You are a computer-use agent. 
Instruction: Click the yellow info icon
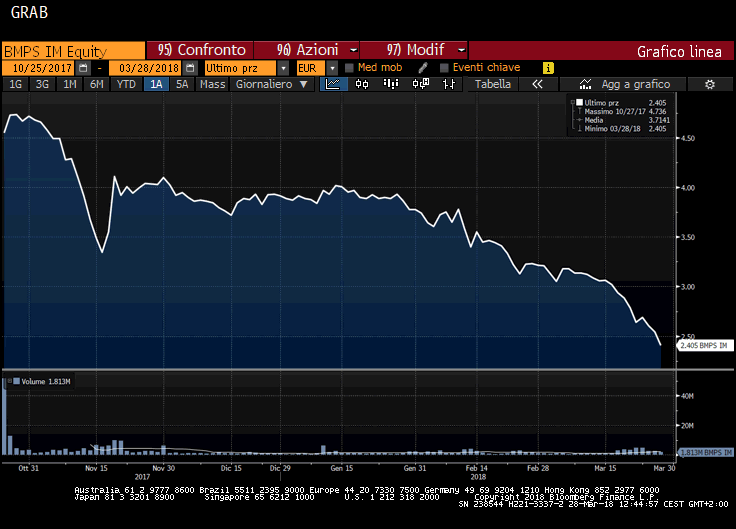[548, 68]
